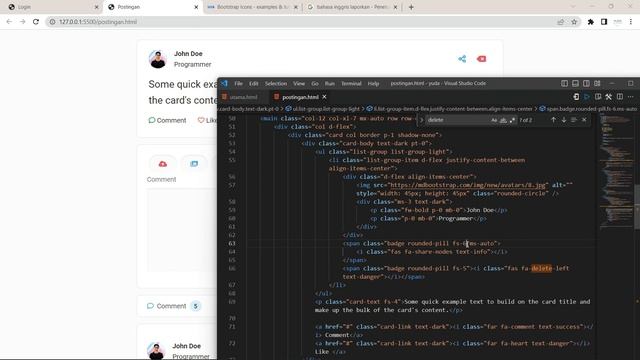Click the mdbootstrap avatar URL in code

click(467, 185)
